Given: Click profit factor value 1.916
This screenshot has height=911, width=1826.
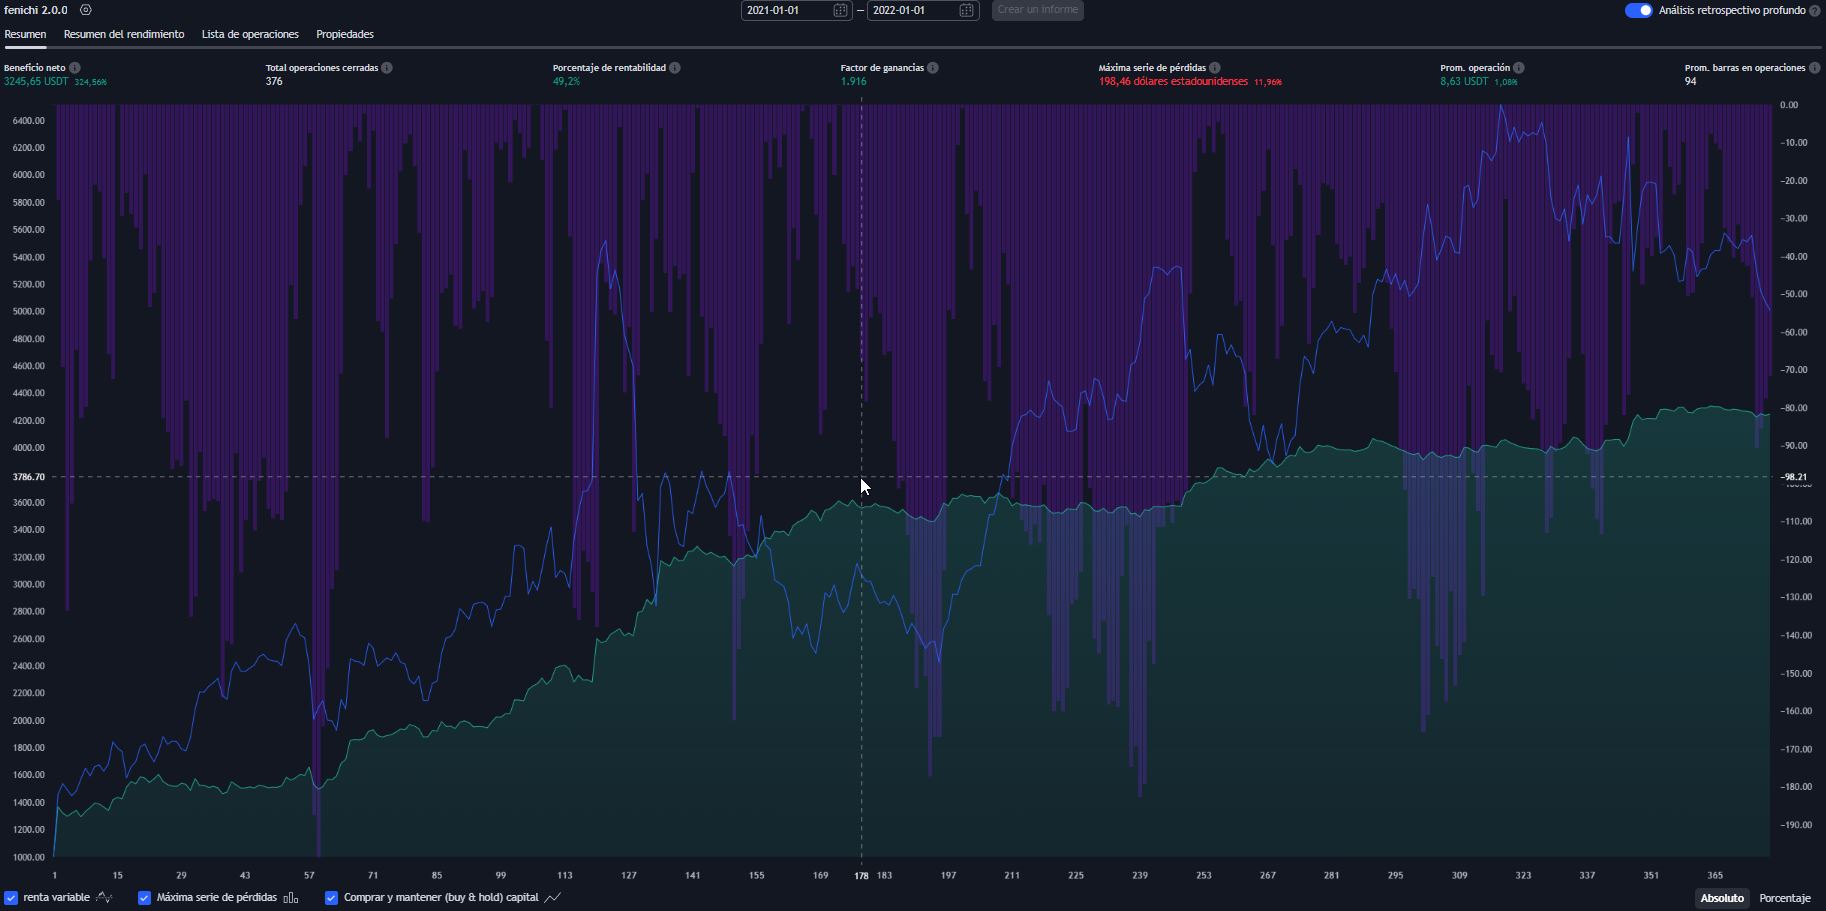Looking at the screenshot, I should (853, 82).
